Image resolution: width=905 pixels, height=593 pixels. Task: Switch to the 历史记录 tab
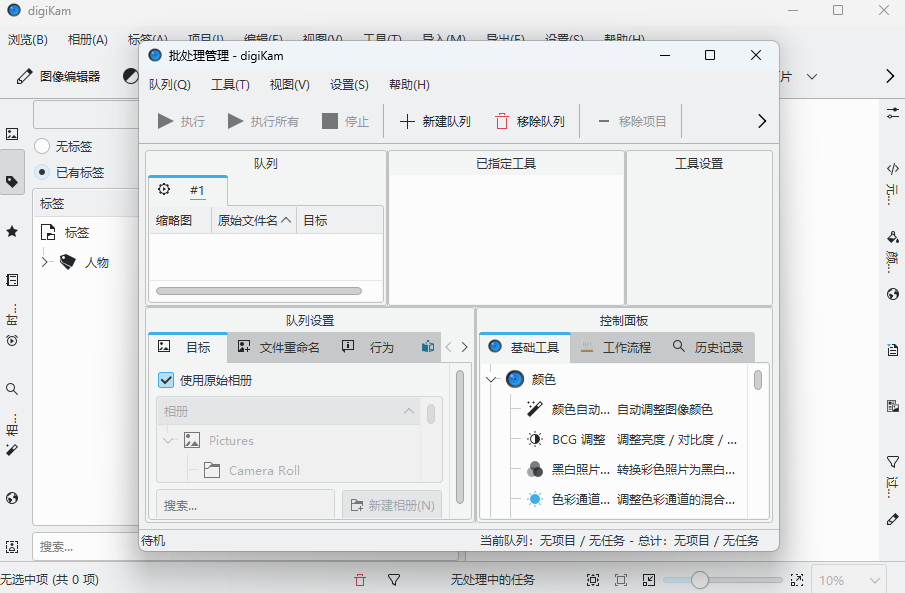pyautogui.click(x=708, y=347)
